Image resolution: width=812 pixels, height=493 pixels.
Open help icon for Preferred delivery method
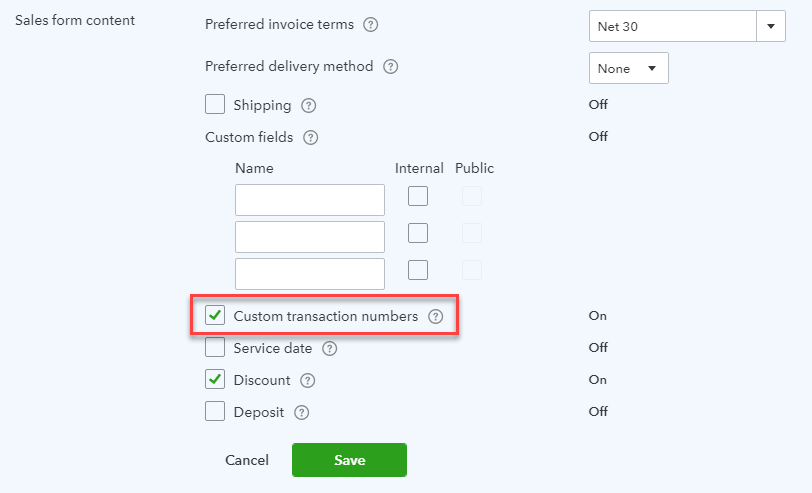click(390, 67)
